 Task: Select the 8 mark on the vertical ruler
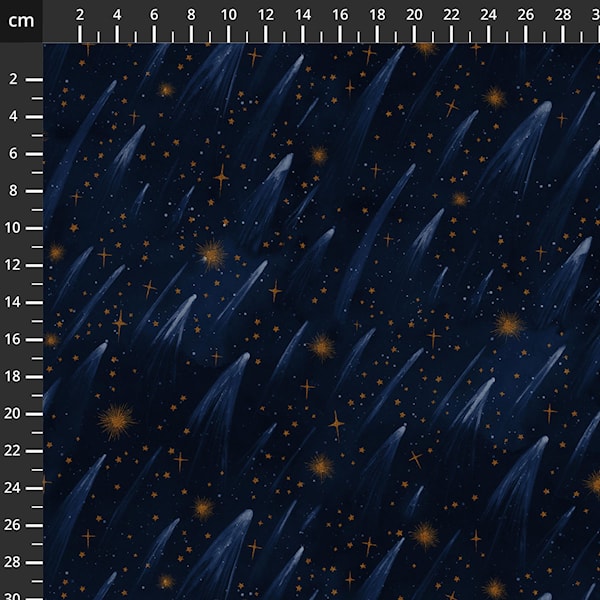(x=16, y=190)
